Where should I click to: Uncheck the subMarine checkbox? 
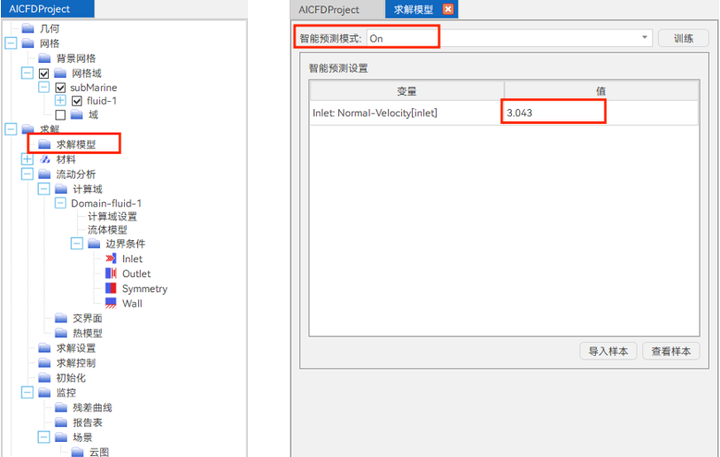click(x=61, y=87)
